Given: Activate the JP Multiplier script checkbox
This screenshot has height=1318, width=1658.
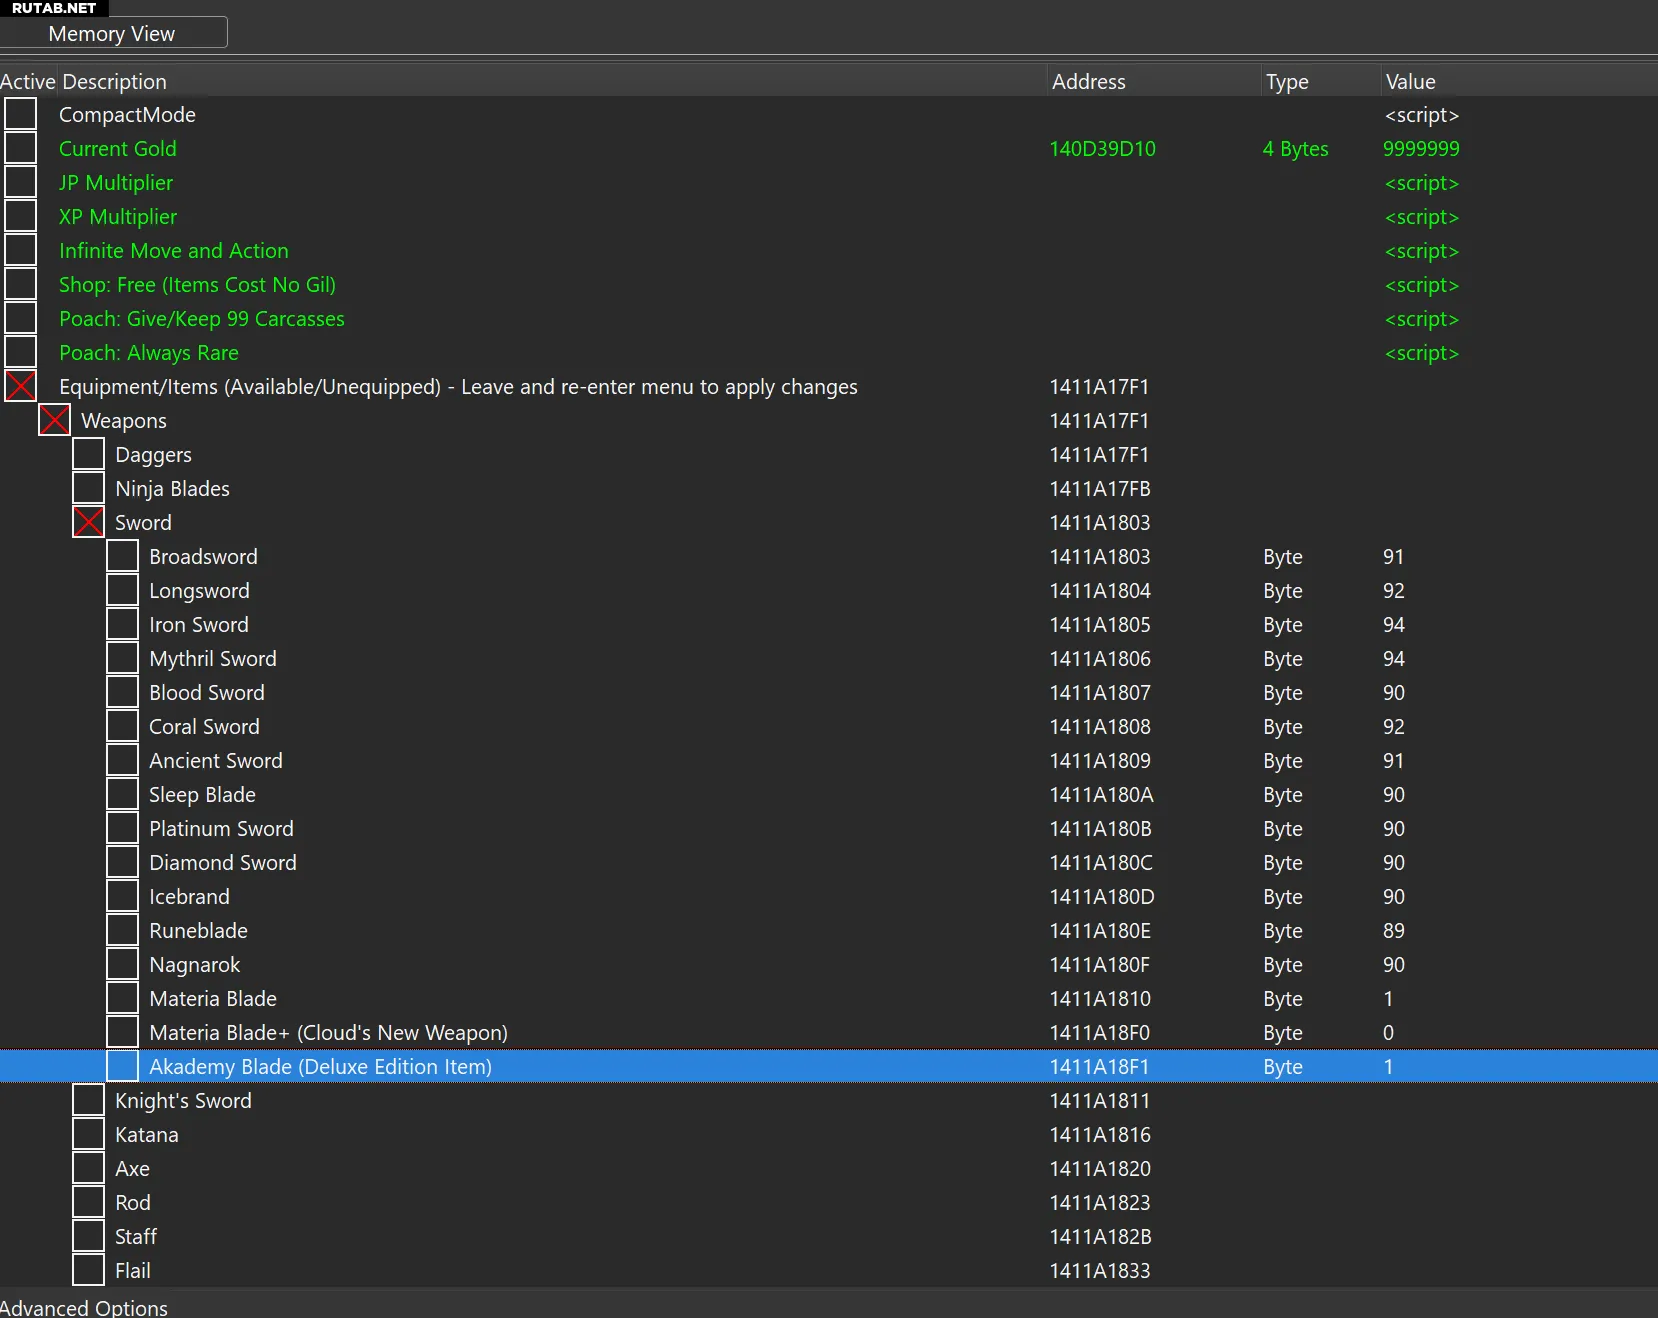Looking at the screenshot, I should tap(21, 182).
